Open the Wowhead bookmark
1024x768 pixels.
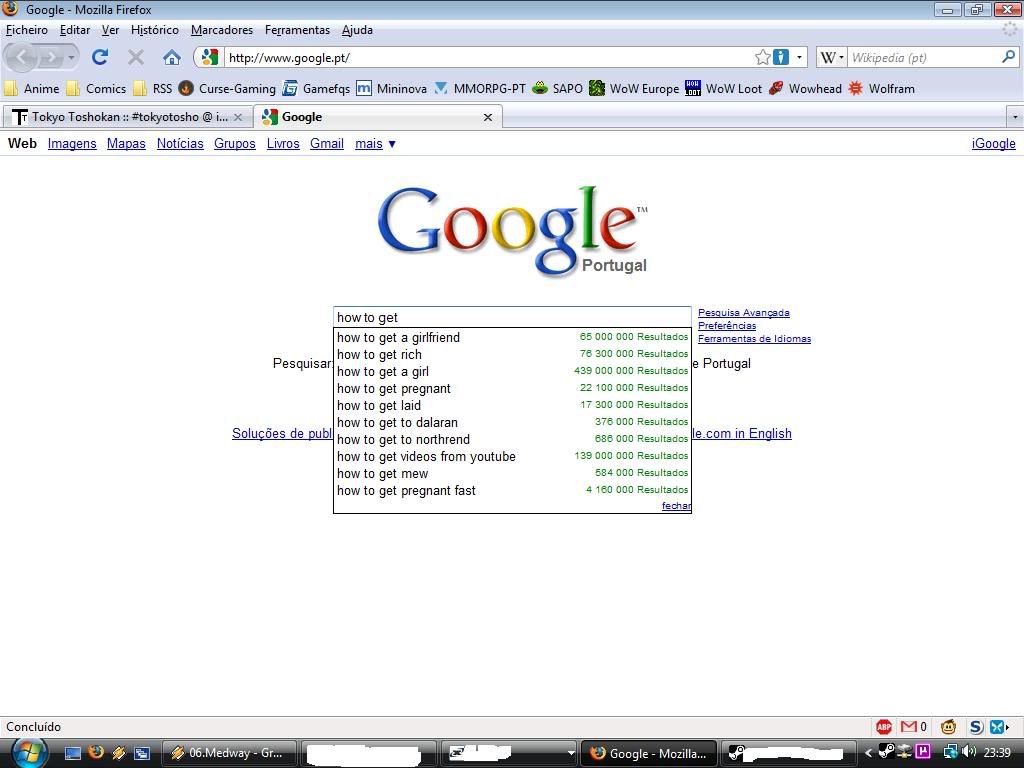point(805,88)
